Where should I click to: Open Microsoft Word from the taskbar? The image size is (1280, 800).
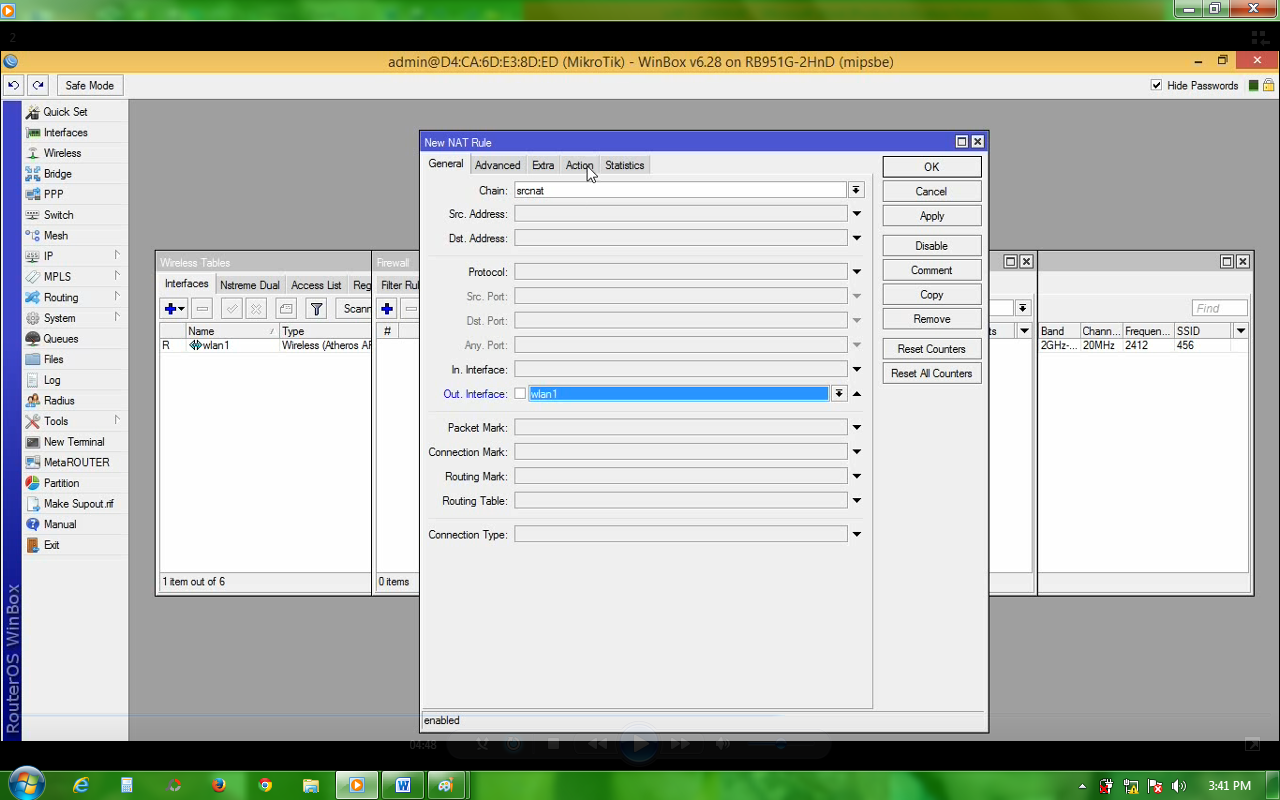pos(403,785)
